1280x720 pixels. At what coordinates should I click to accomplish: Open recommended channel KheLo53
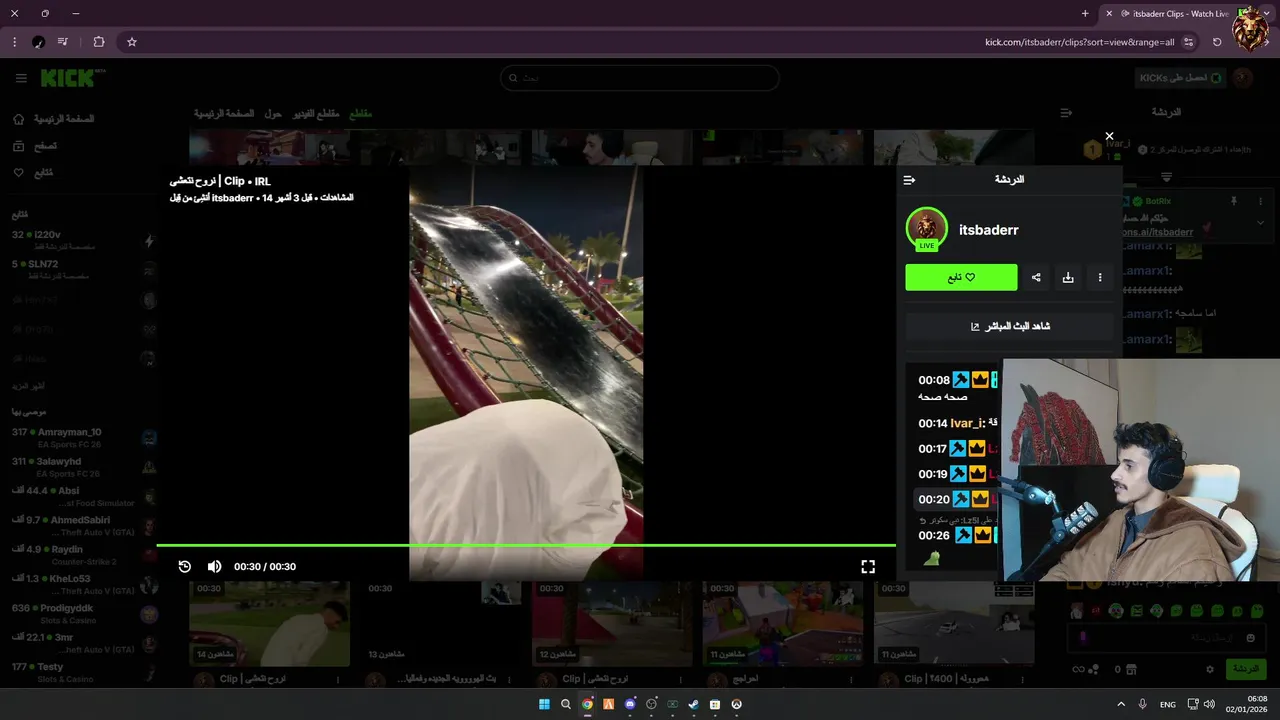(x=84, y=584)
